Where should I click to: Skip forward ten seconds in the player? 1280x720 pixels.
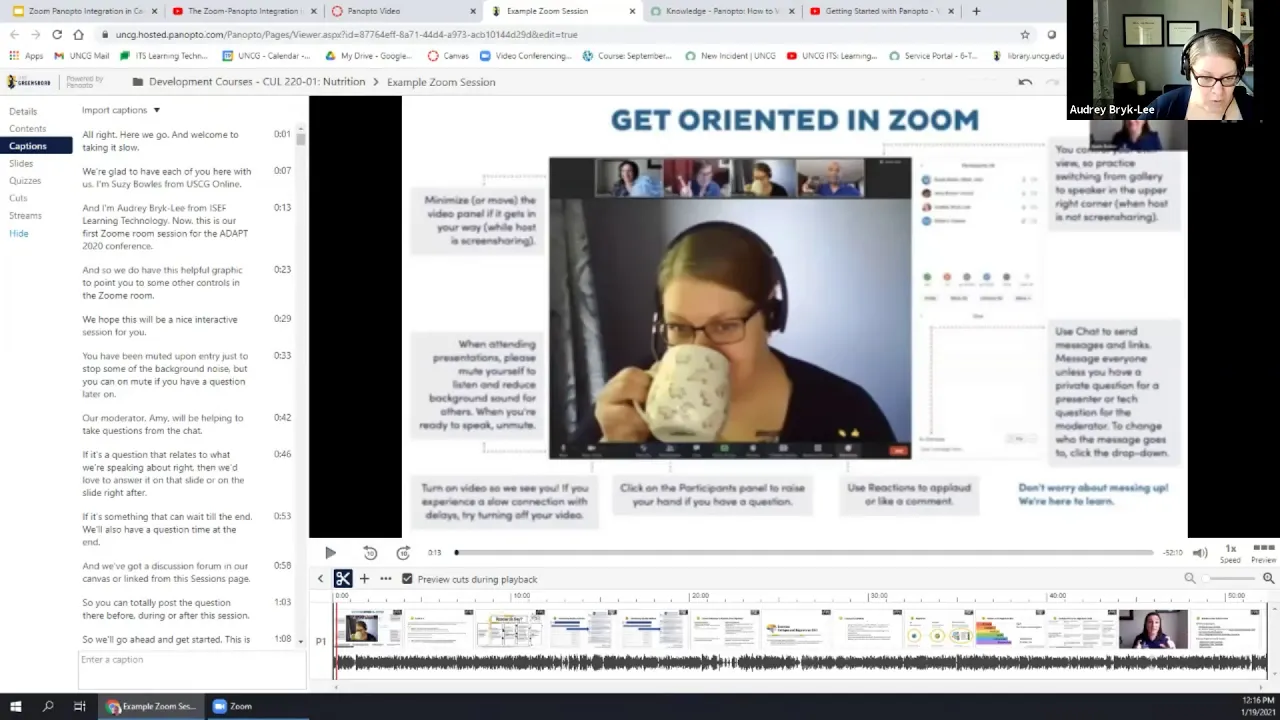403,553
